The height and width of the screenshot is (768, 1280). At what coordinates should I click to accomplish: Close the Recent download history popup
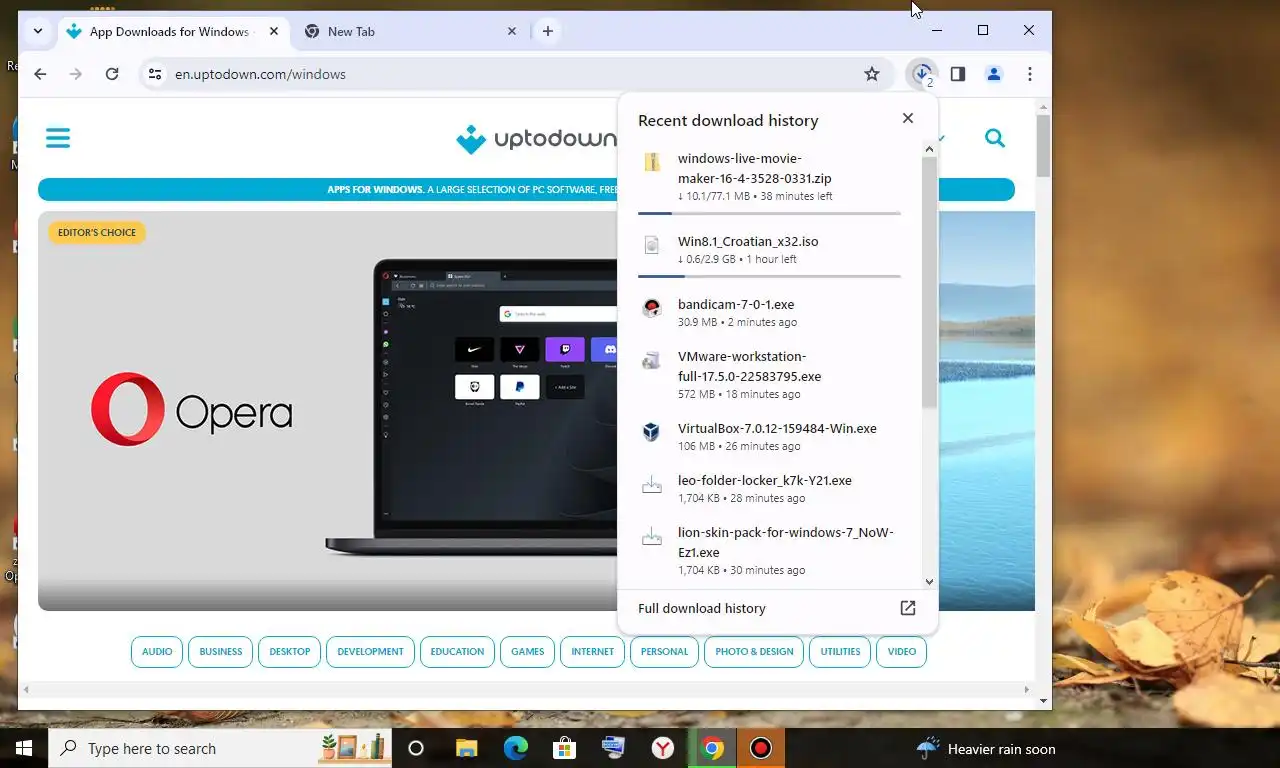click(908, 118)
